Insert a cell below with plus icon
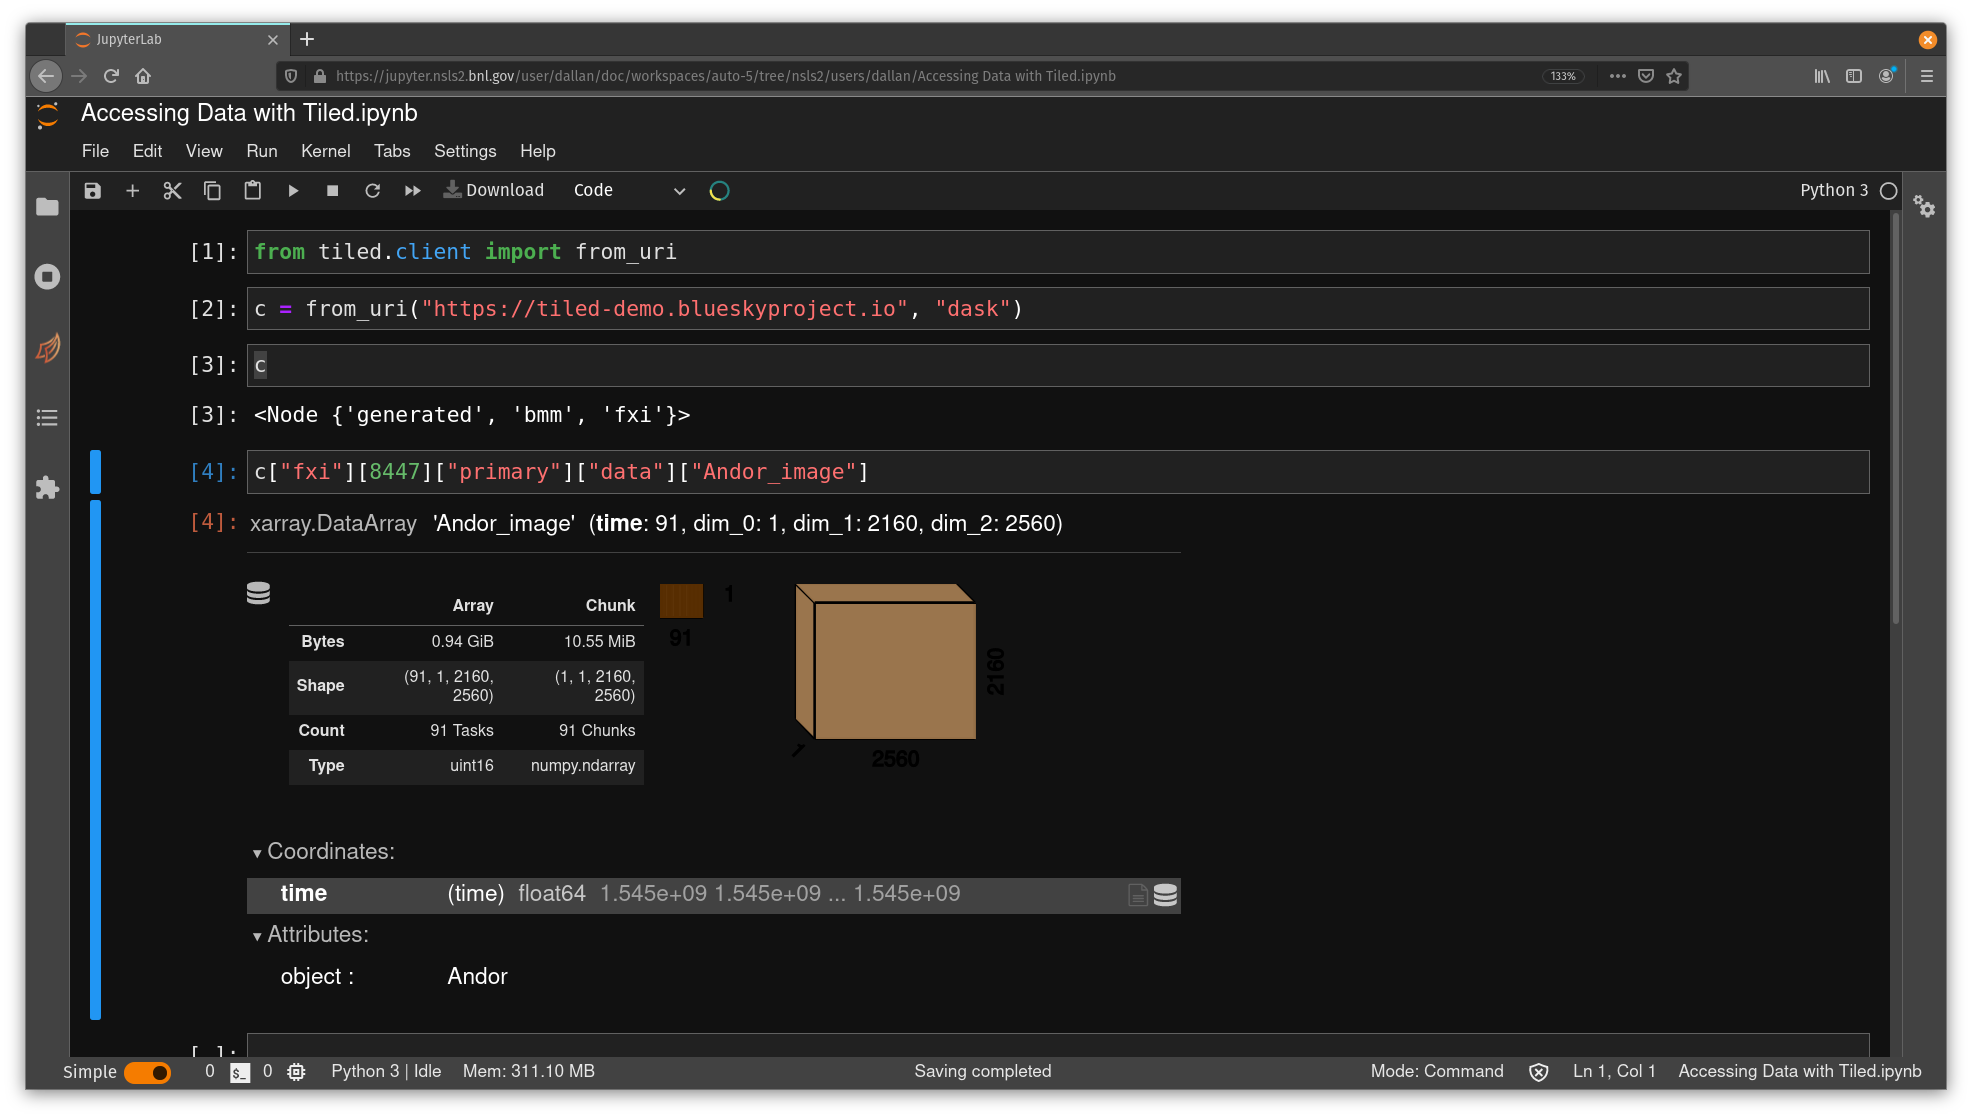The height and width of the screenshot is (1118, 1972). pos(132,190)
